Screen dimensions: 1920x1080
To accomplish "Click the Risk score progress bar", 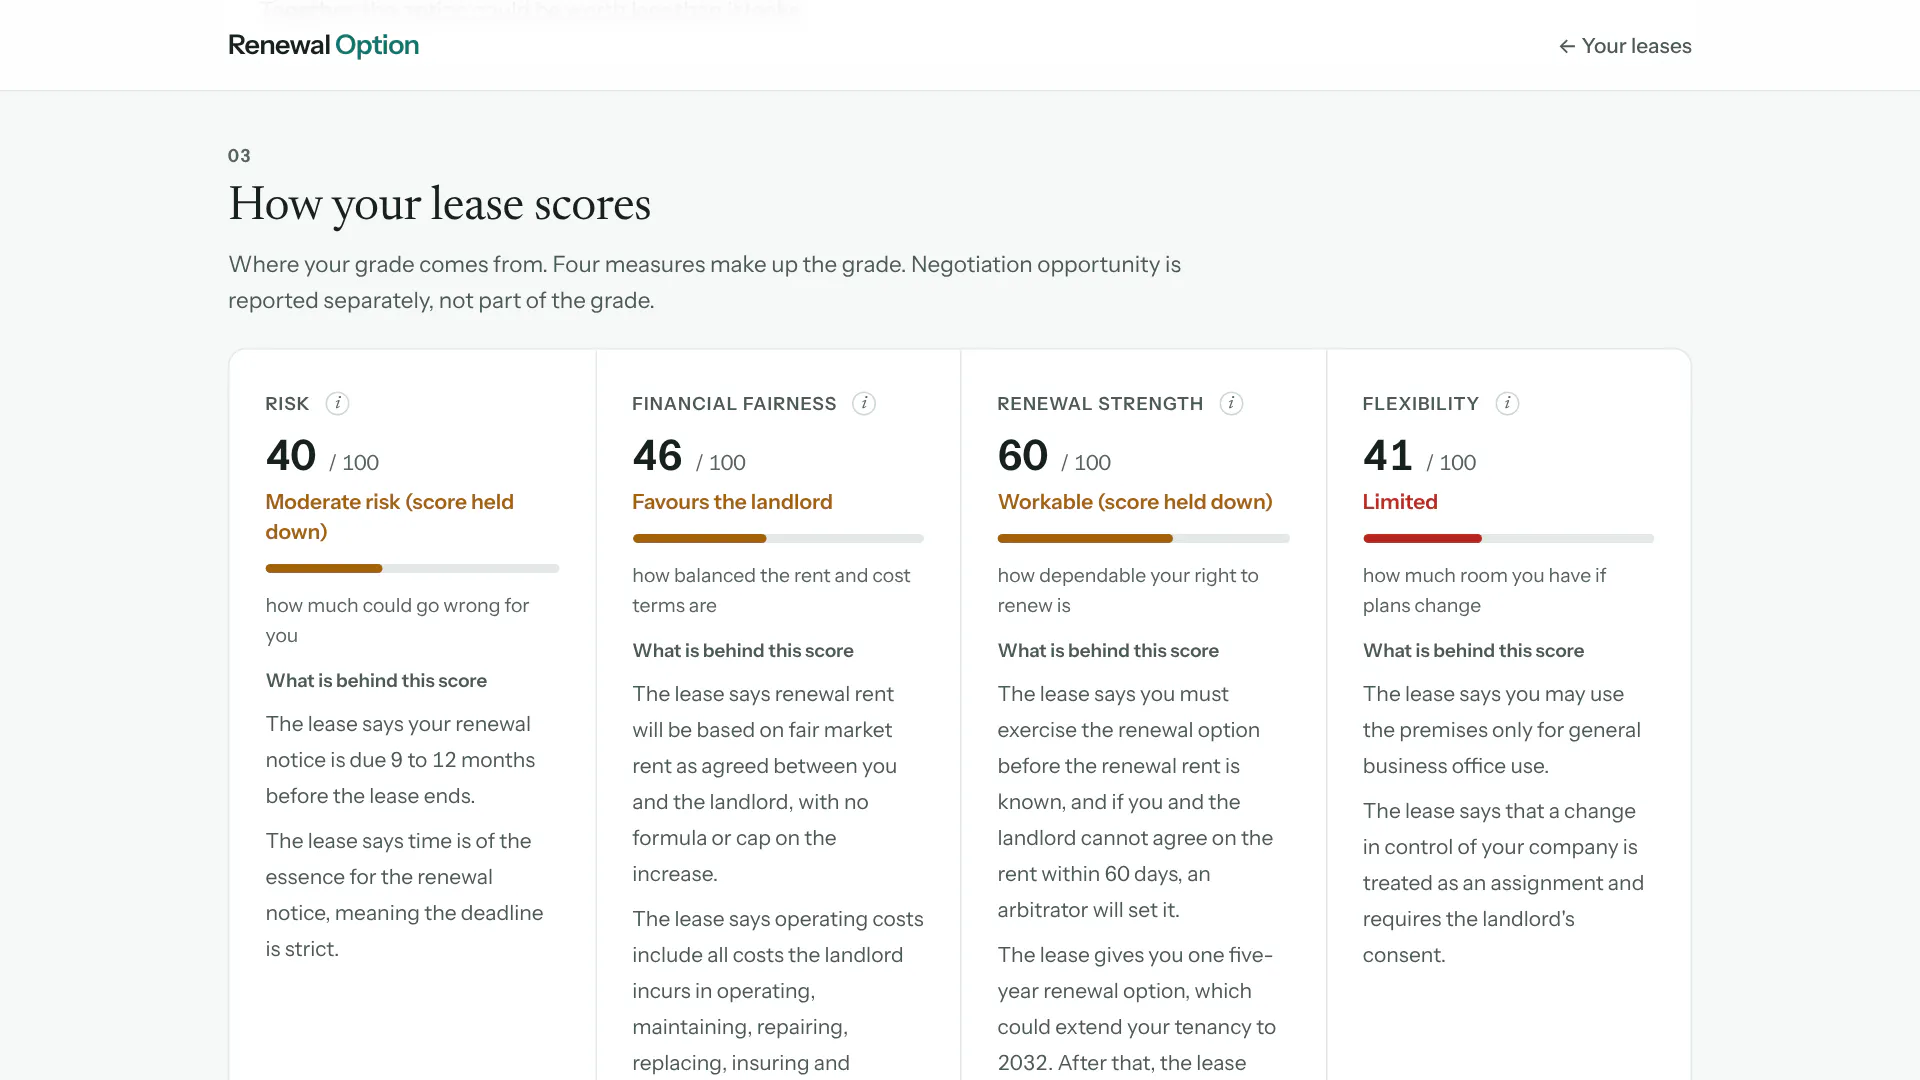I will tap(412, 568).
